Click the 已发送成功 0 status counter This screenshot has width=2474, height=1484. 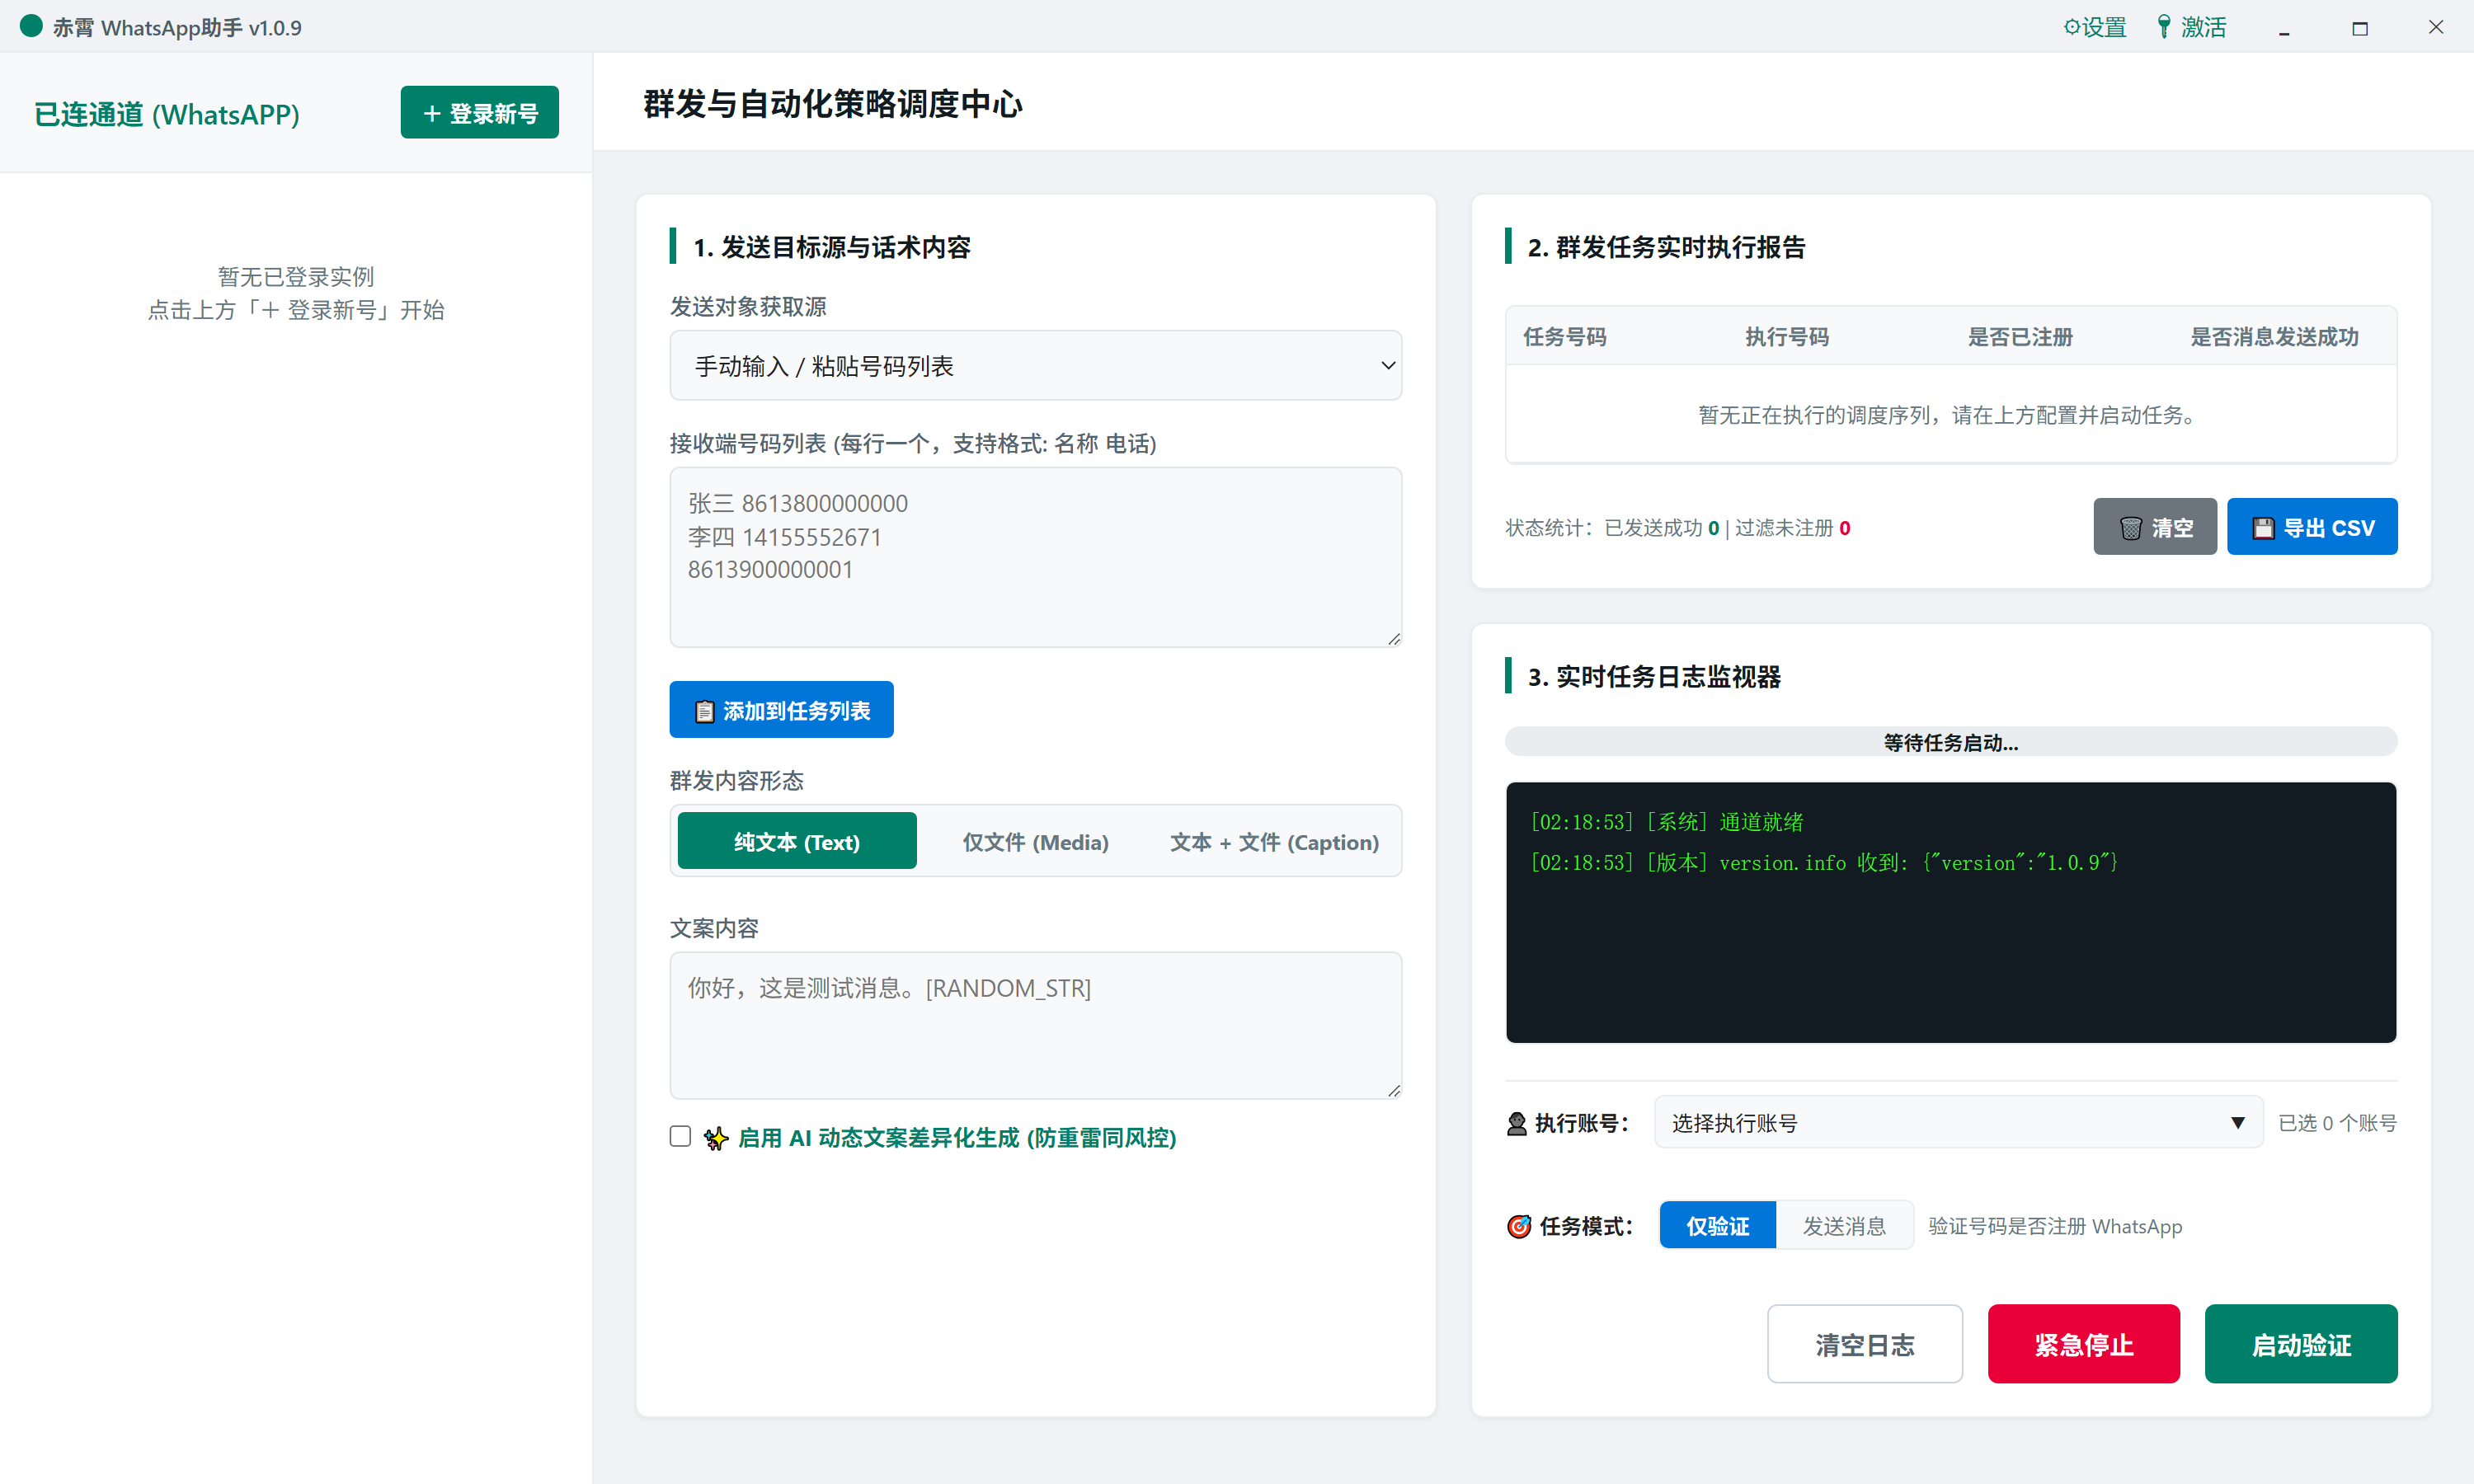pyautogui.click(x=1661, y=528)
